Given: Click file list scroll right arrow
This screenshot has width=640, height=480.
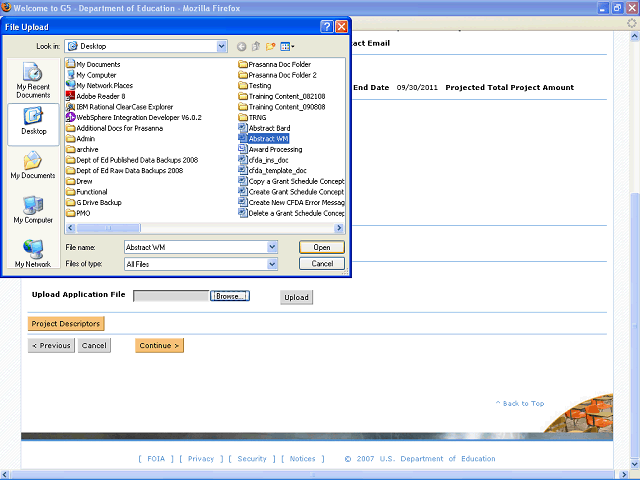Looking at the screenshot, I should tap(339, 228).
